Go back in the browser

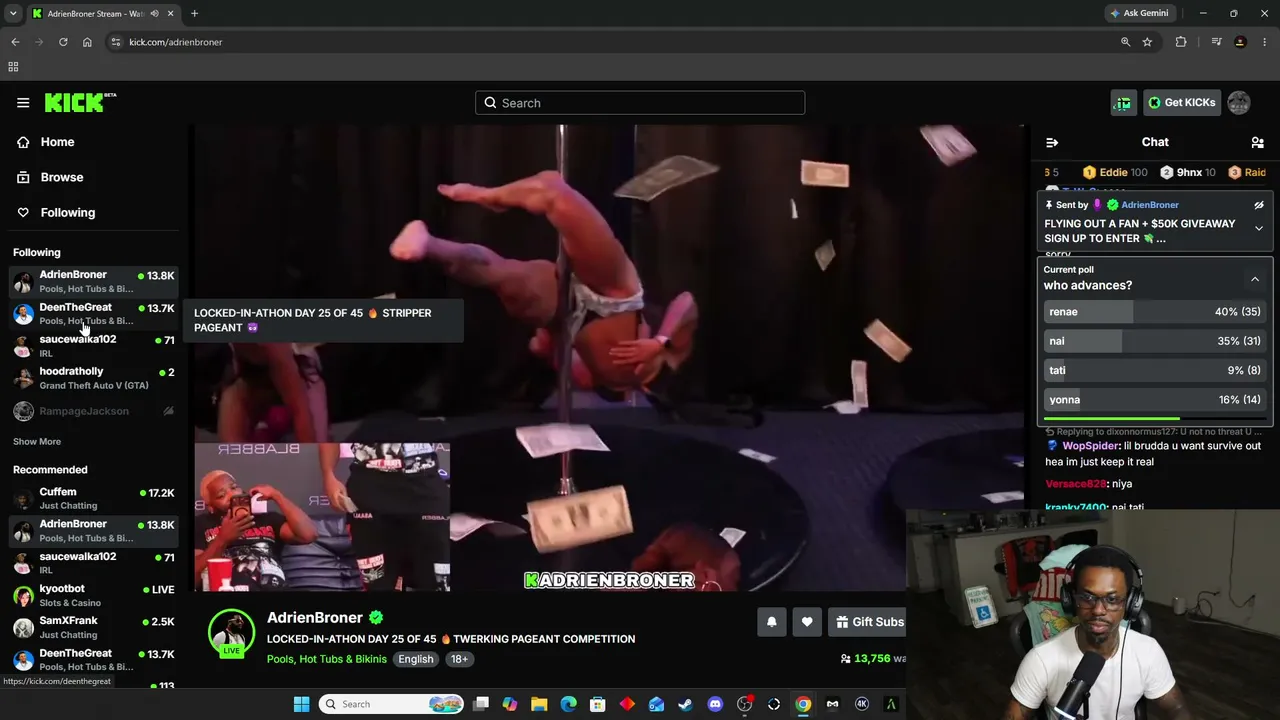(15, 42)
